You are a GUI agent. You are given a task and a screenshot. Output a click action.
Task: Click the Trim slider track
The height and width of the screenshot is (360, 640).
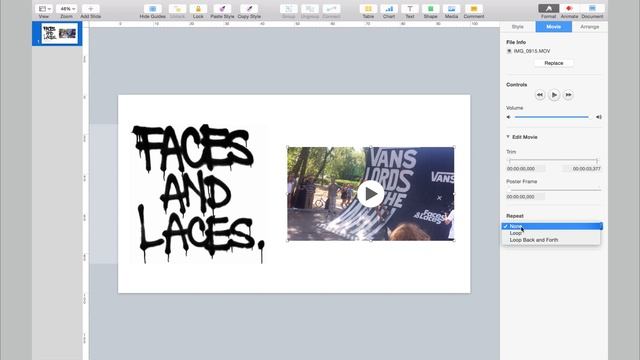click(x=553, y=160)
